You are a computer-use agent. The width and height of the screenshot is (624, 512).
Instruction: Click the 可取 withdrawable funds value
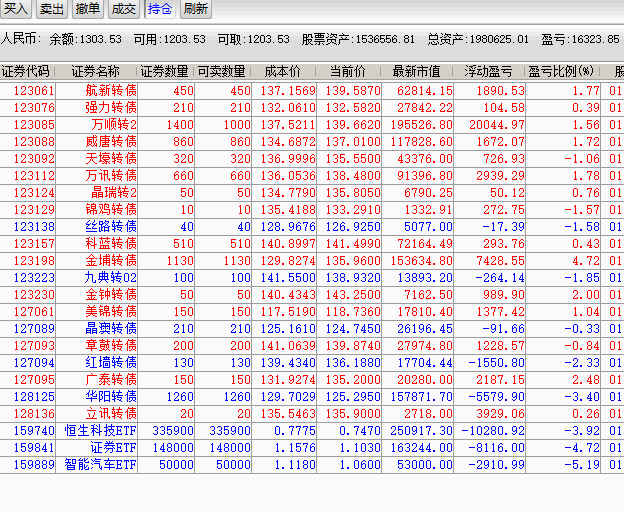269,39
